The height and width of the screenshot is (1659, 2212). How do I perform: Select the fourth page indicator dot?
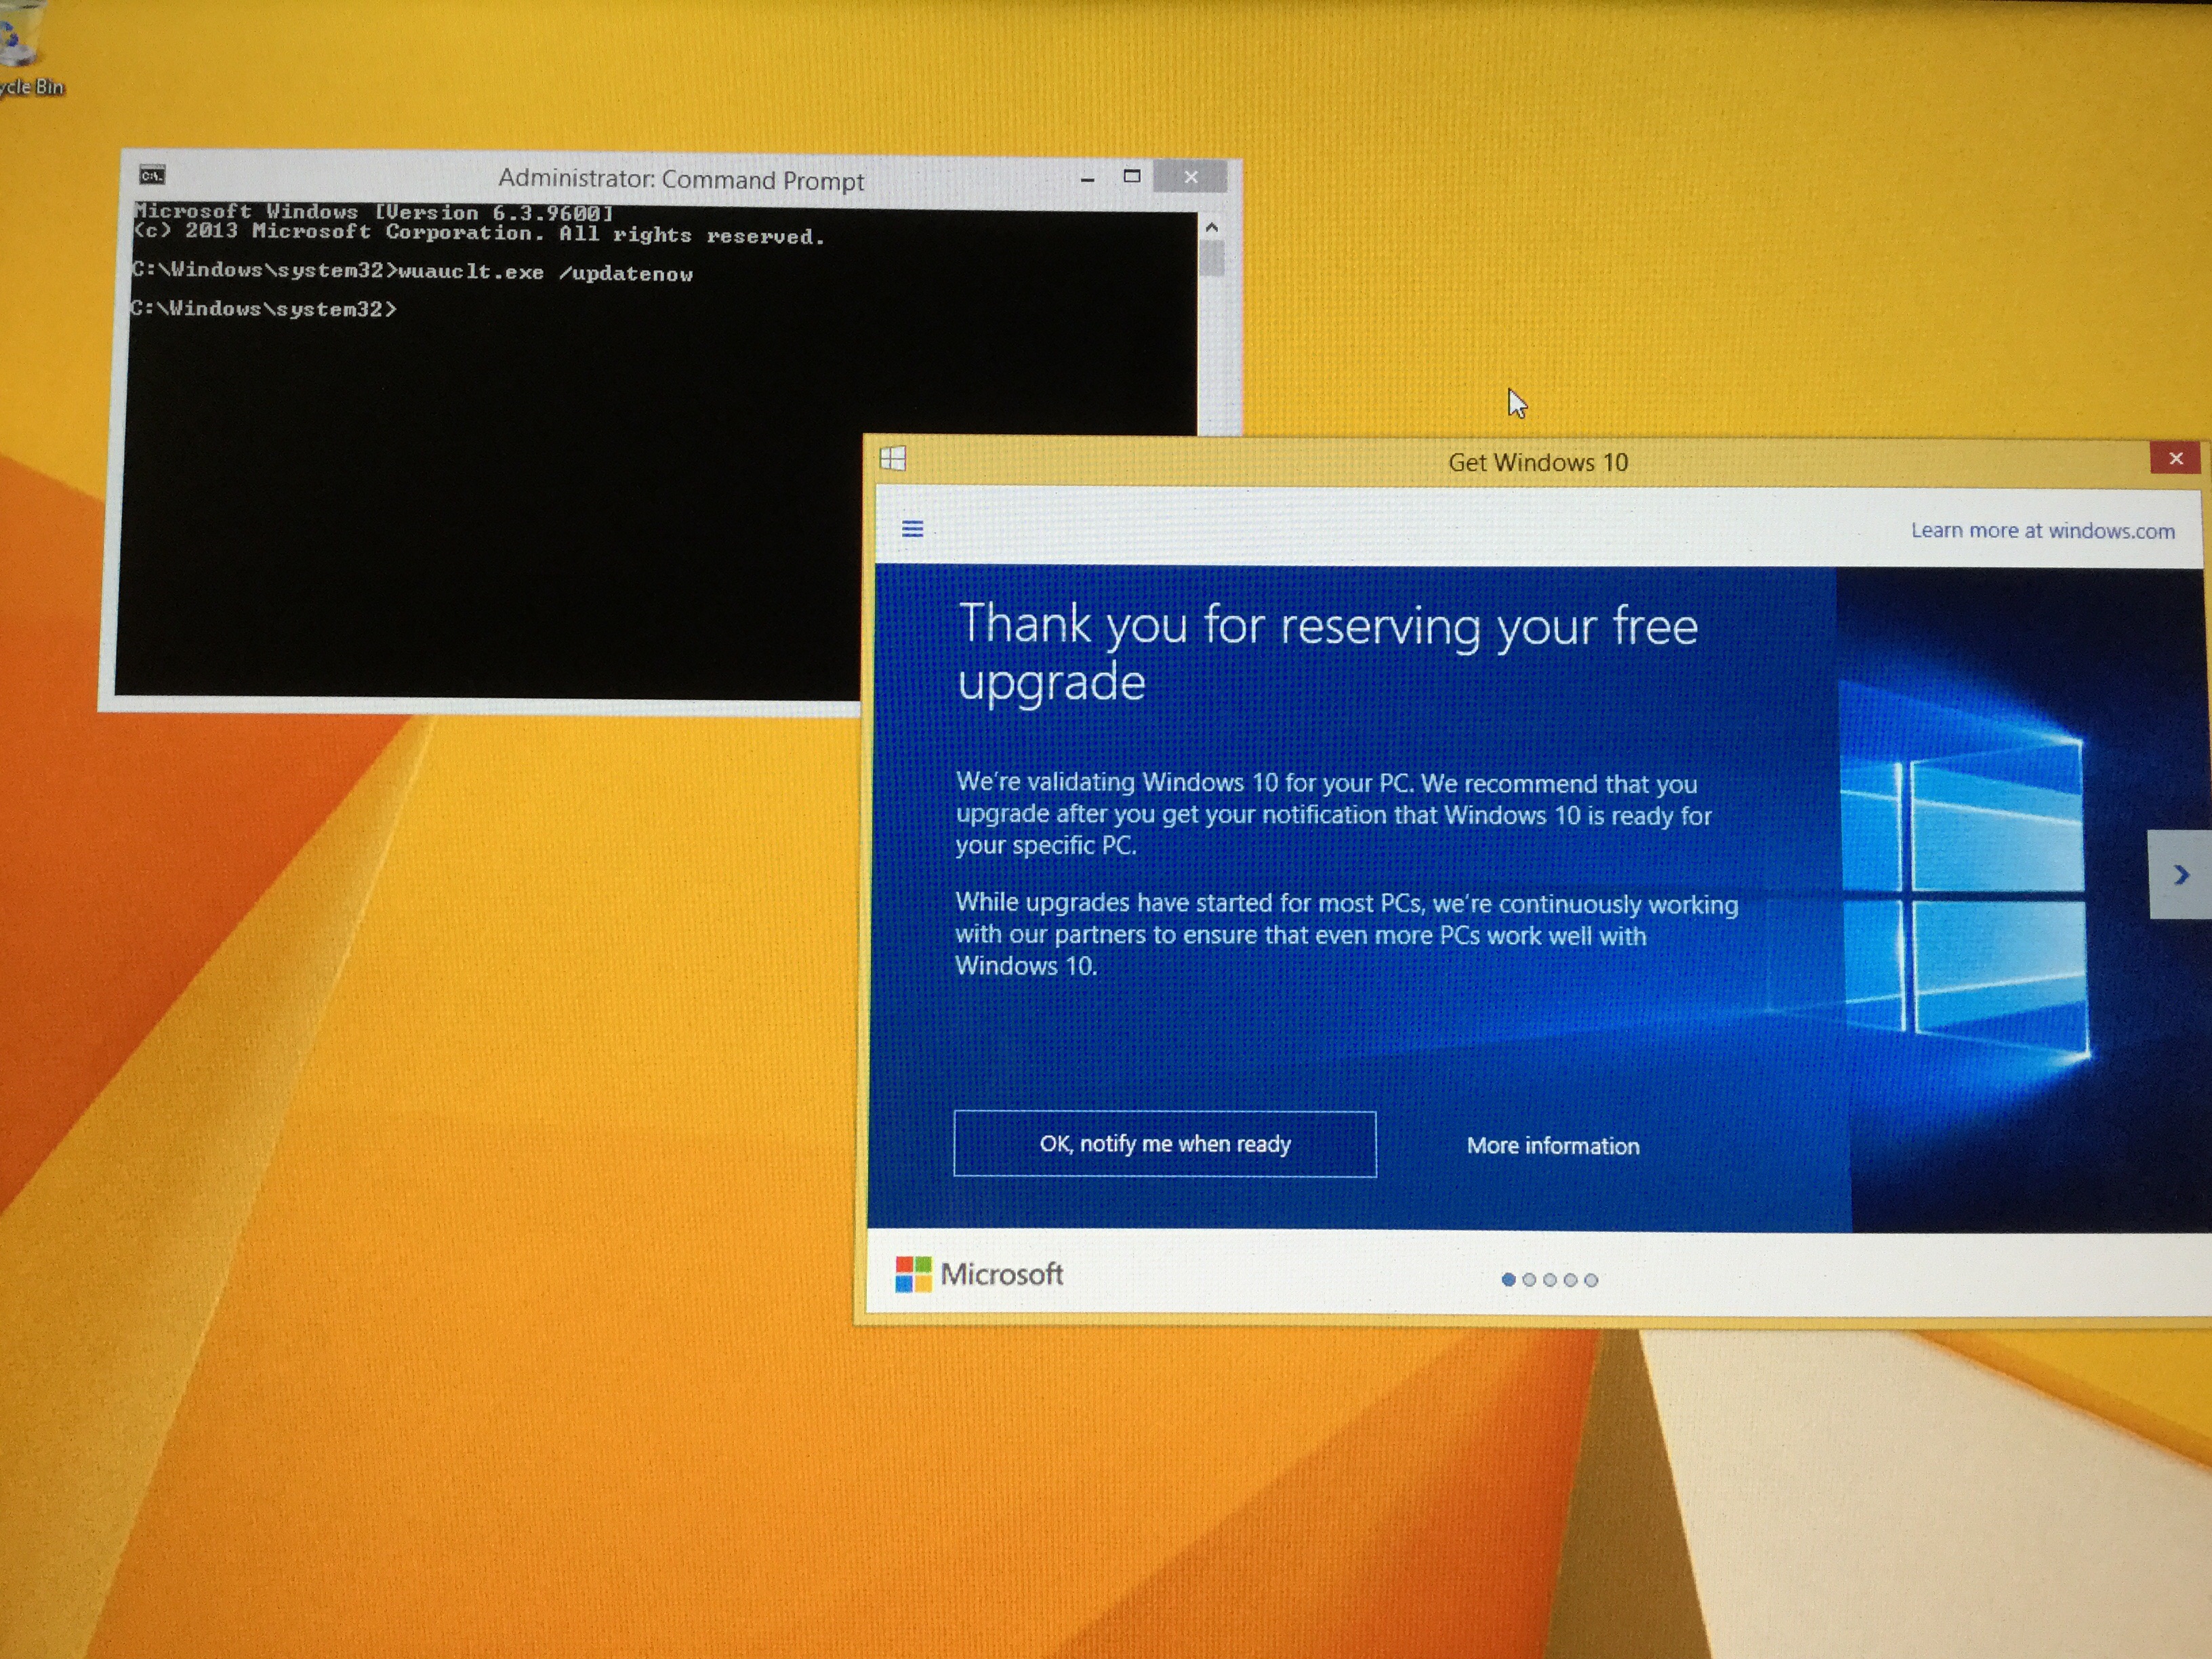click(x=1570, y=1280)
